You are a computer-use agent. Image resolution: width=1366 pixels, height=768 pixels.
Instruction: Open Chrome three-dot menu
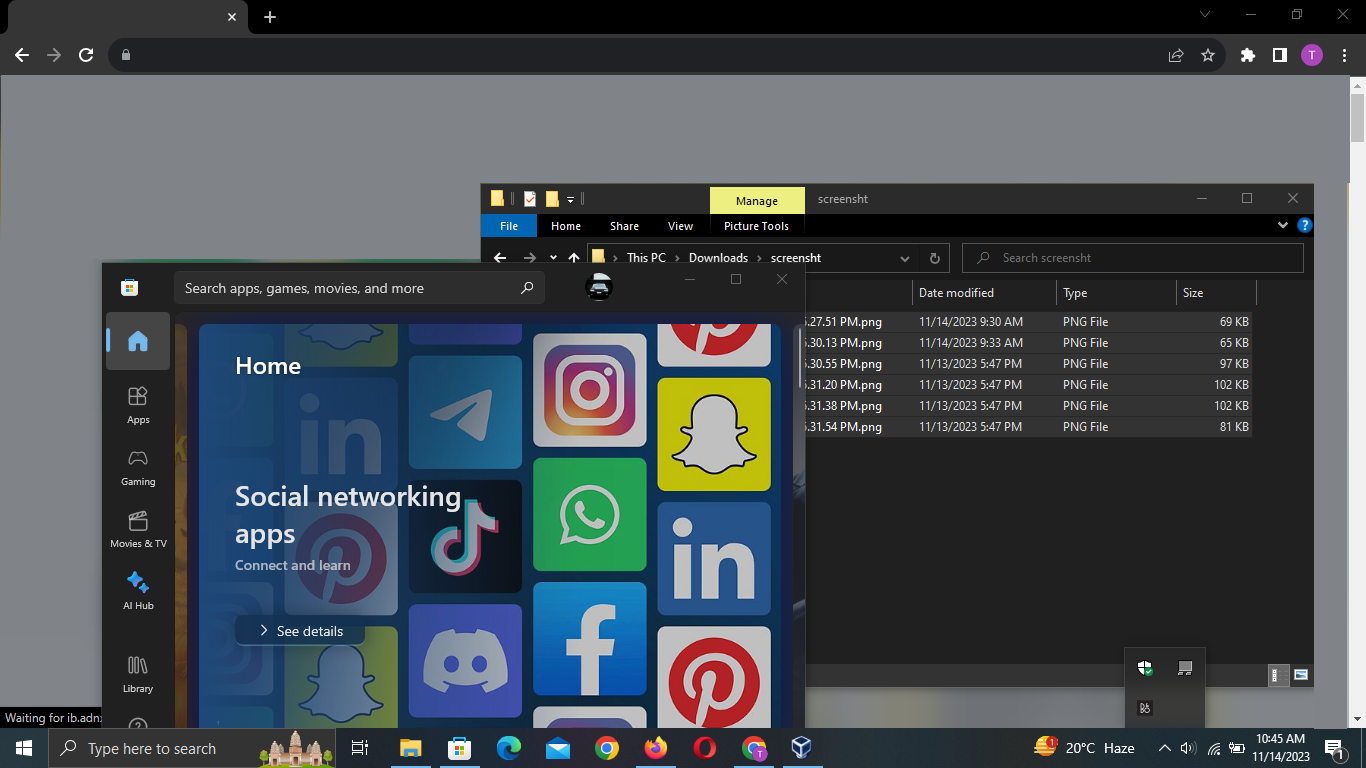click(1344, 55)
